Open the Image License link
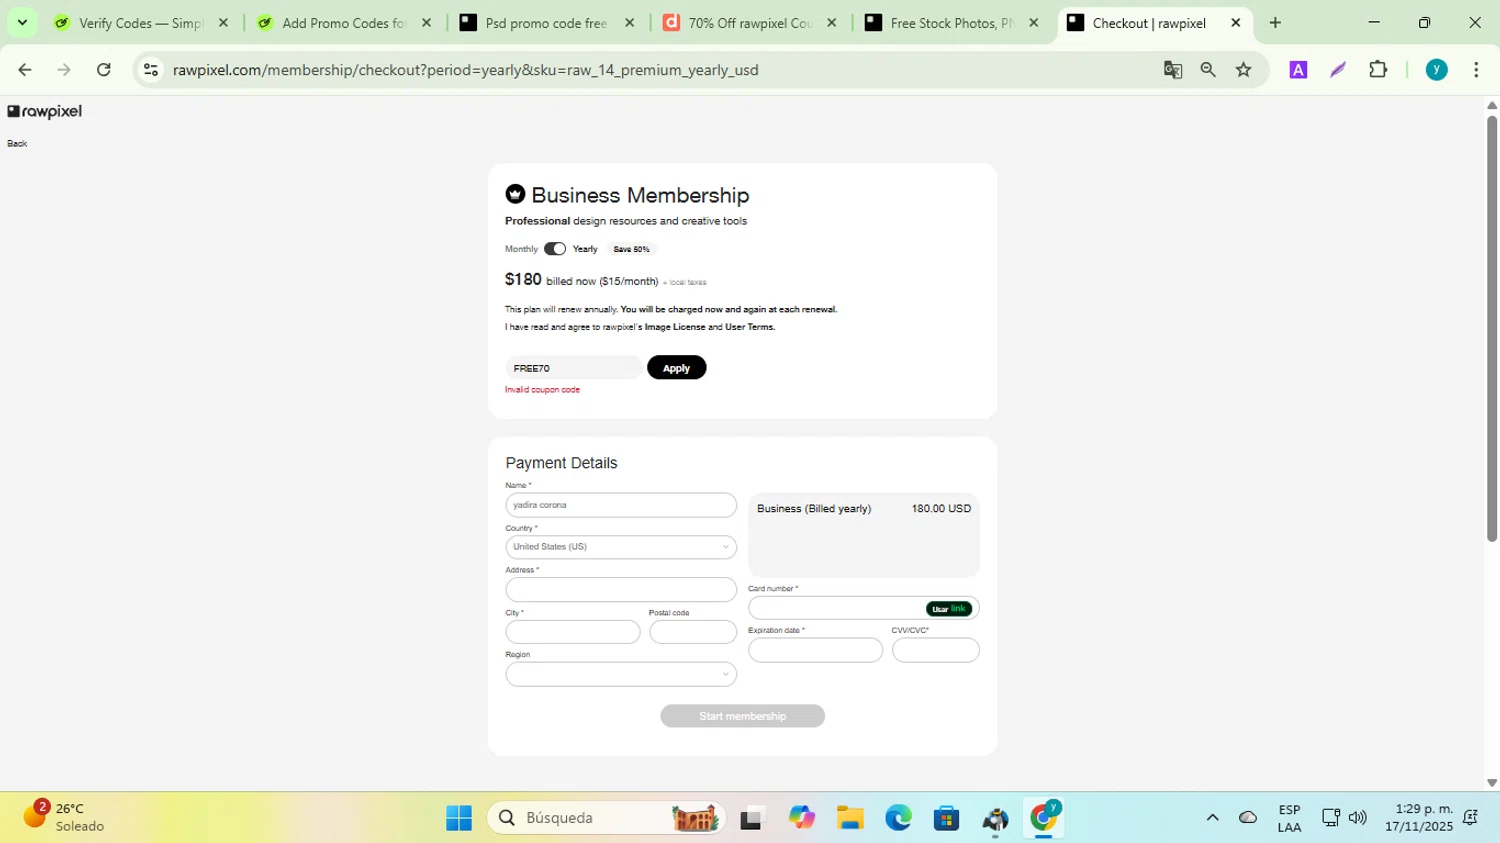1500x843 pixels. pyautogui.click(x=675, y=327)
